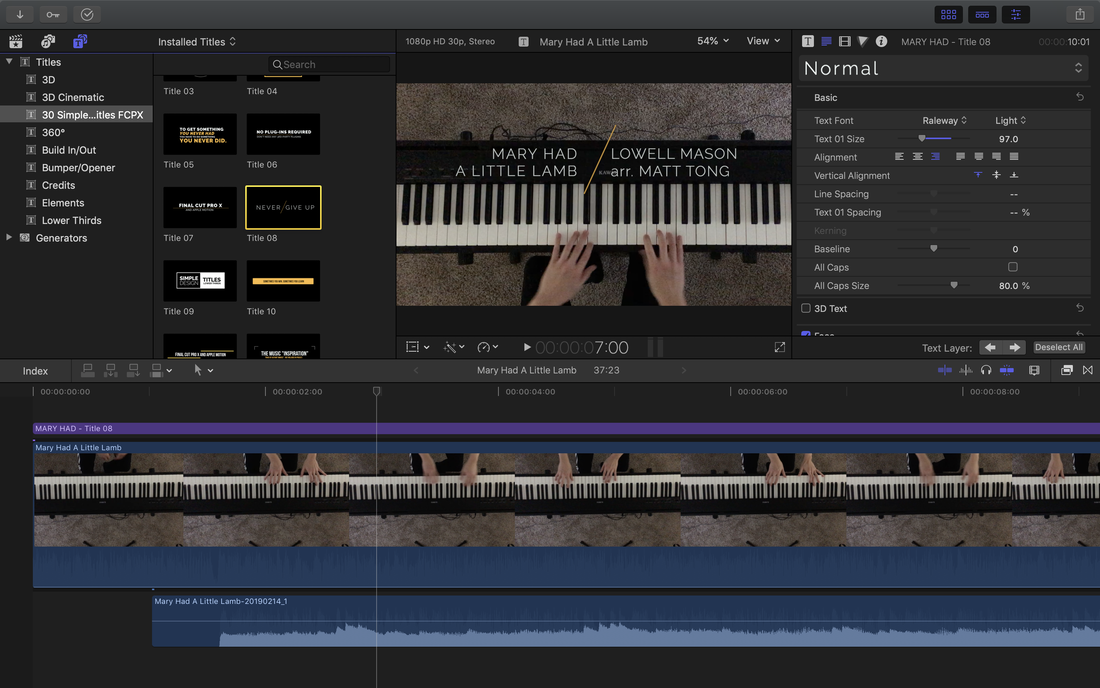1100x688 pixels.
Task: Expand the Generators category
Action: click(x=10, y=238)
